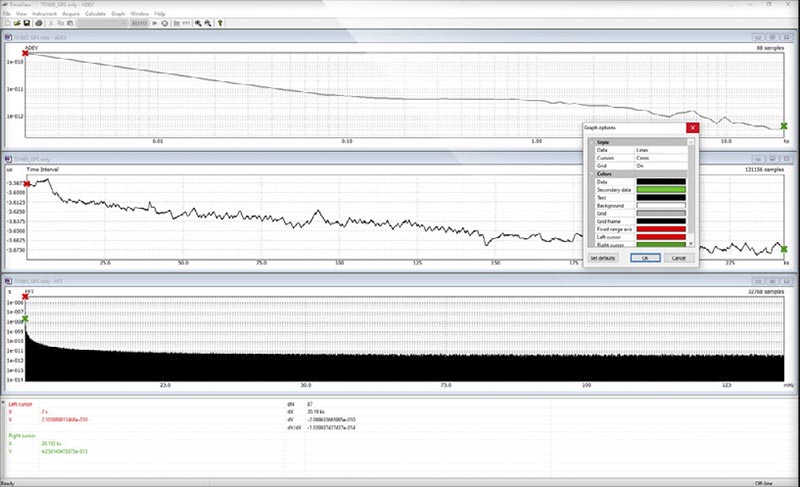Open a file with the folder icon
Screen dimensions: 800x487
click(17, 23)
